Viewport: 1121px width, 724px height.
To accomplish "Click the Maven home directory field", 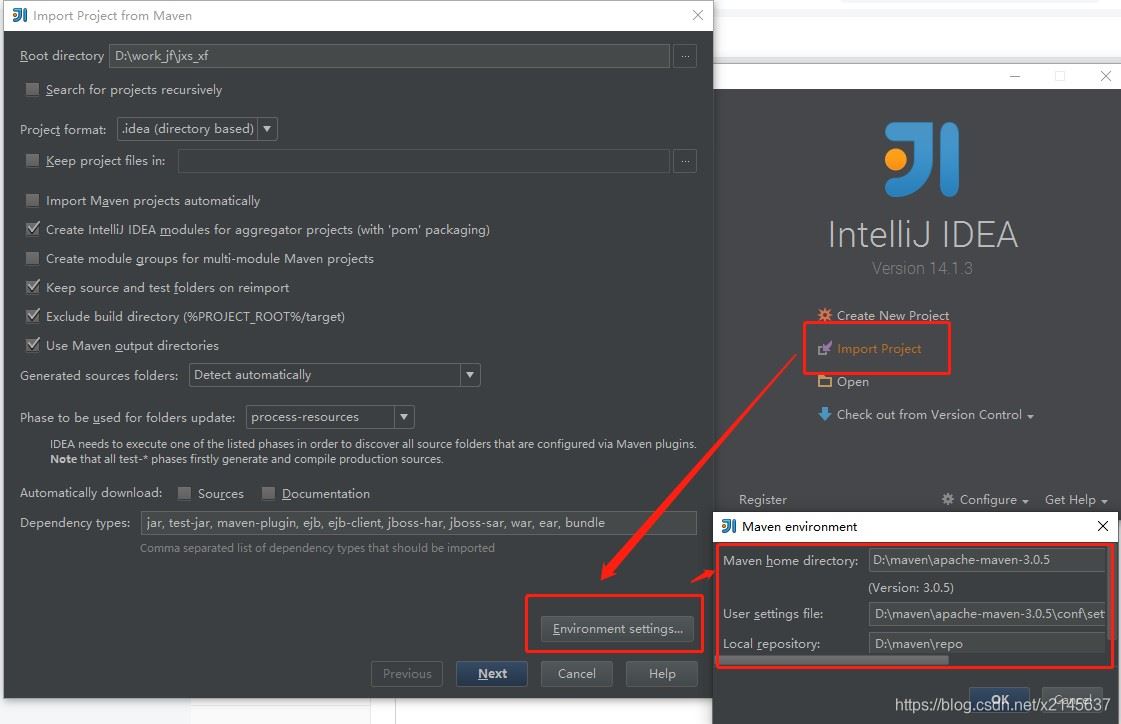I will [987, 560].
